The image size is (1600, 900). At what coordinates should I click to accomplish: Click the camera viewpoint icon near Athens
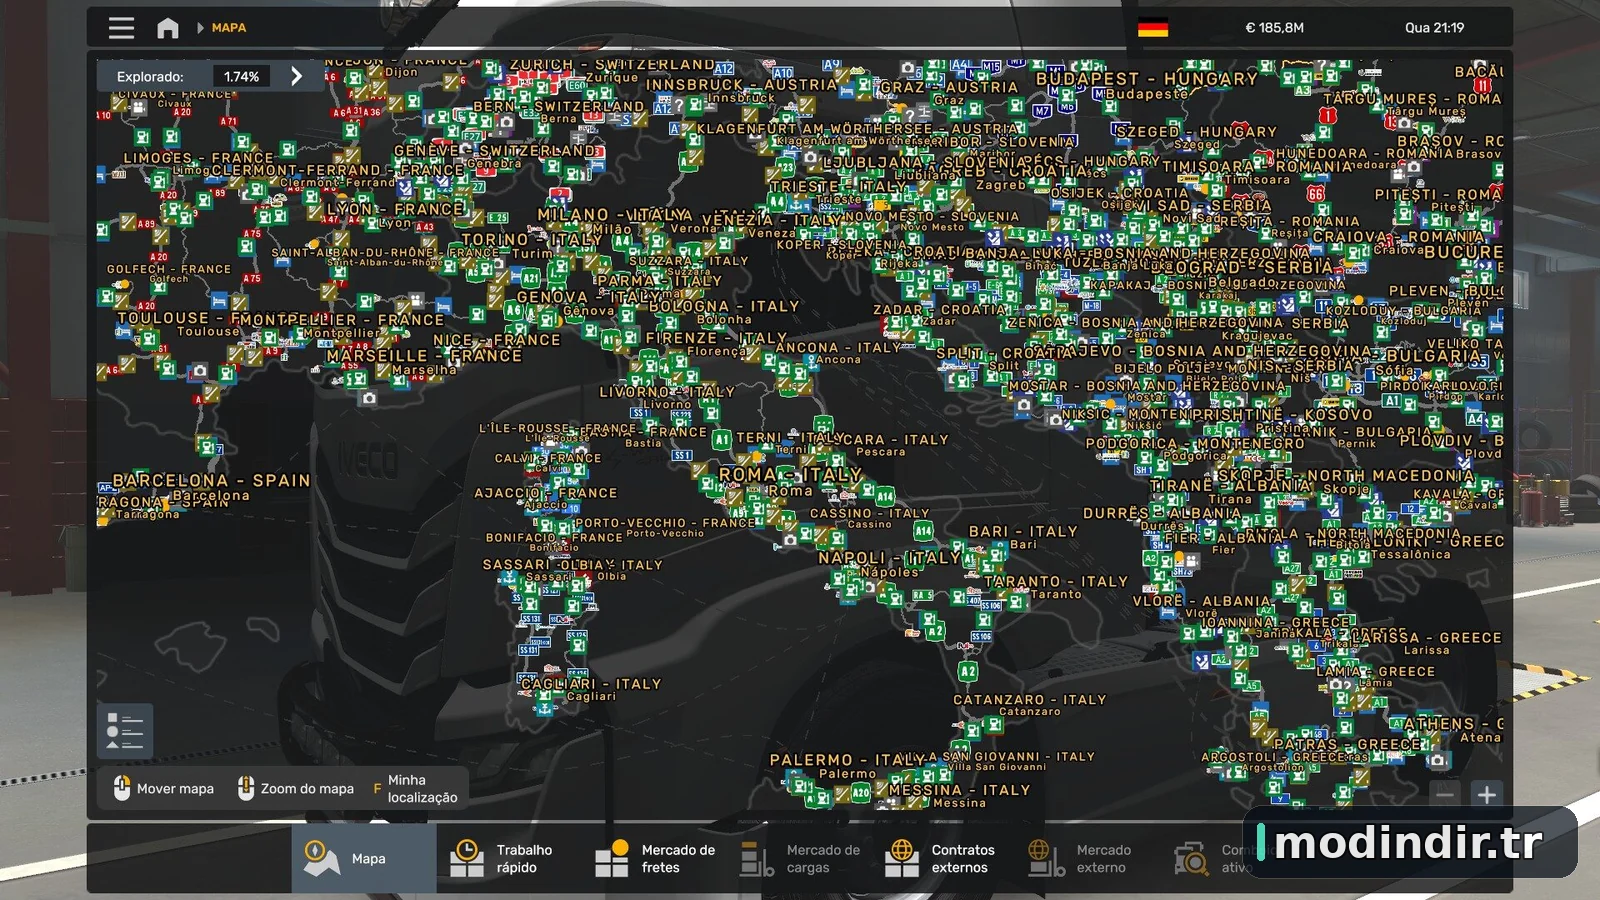1437,760
